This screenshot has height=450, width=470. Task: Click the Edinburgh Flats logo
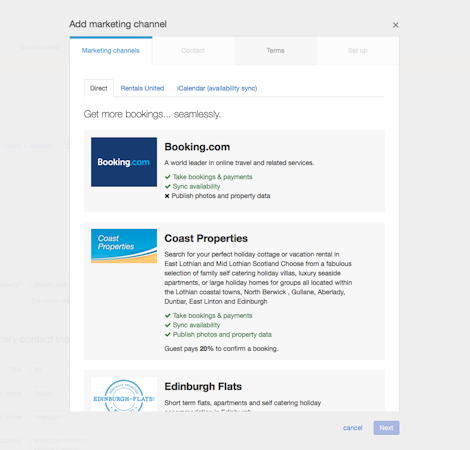pos(124,395)
